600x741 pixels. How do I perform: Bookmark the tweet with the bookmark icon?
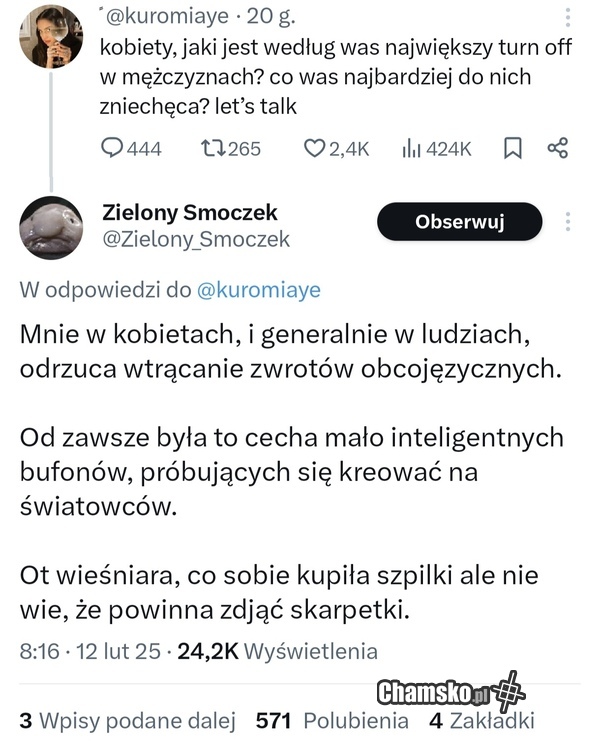pyautogui.click(x=512, y=148)
